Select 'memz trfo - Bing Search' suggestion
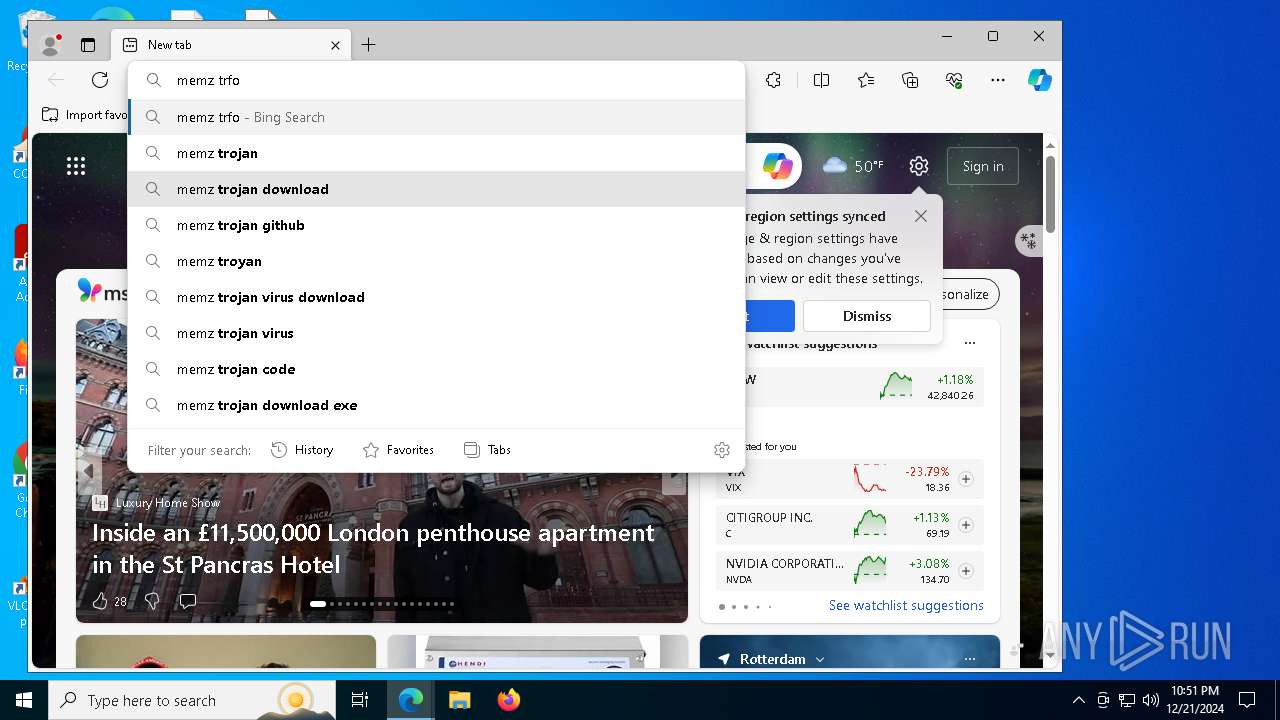The width and height of the screenshot is (1280, 720). [x=436, y=117]
